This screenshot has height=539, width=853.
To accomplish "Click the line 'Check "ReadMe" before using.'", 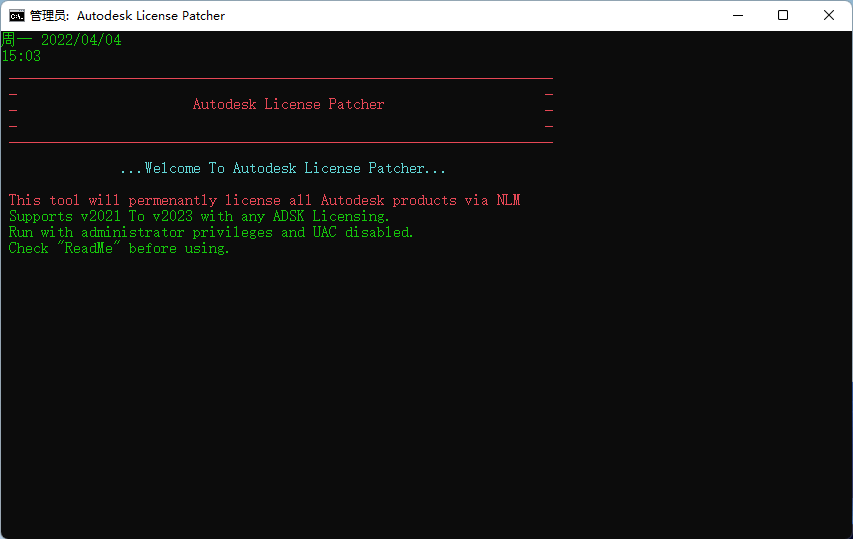I will (119, 248).
